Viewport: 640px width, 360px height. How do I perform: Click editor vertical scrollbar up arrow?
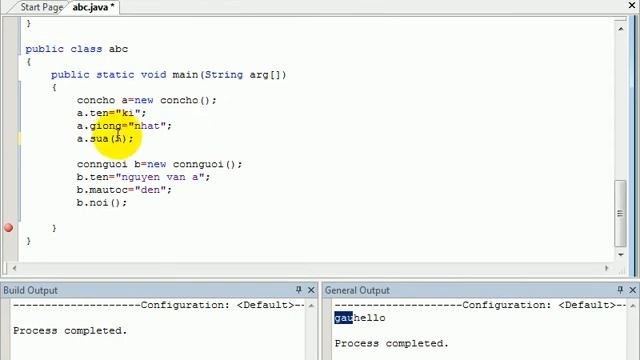pyautogui.click(x=620, y=29)
